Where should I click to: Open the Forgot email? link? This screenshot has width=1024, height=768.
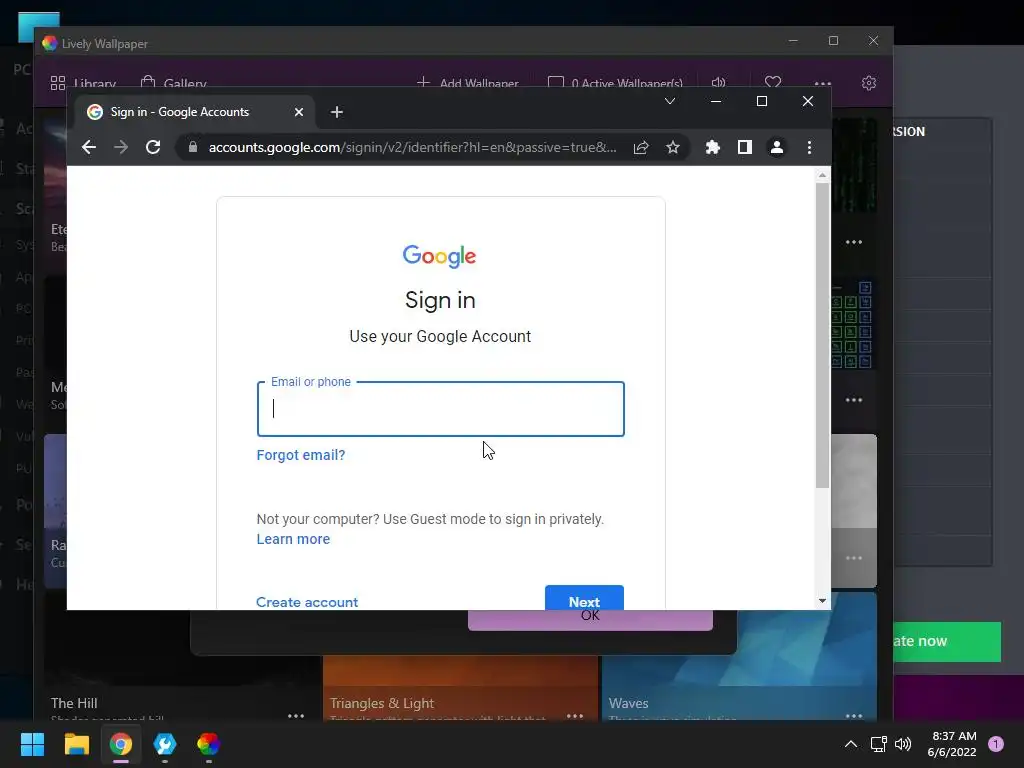point(300,455)
